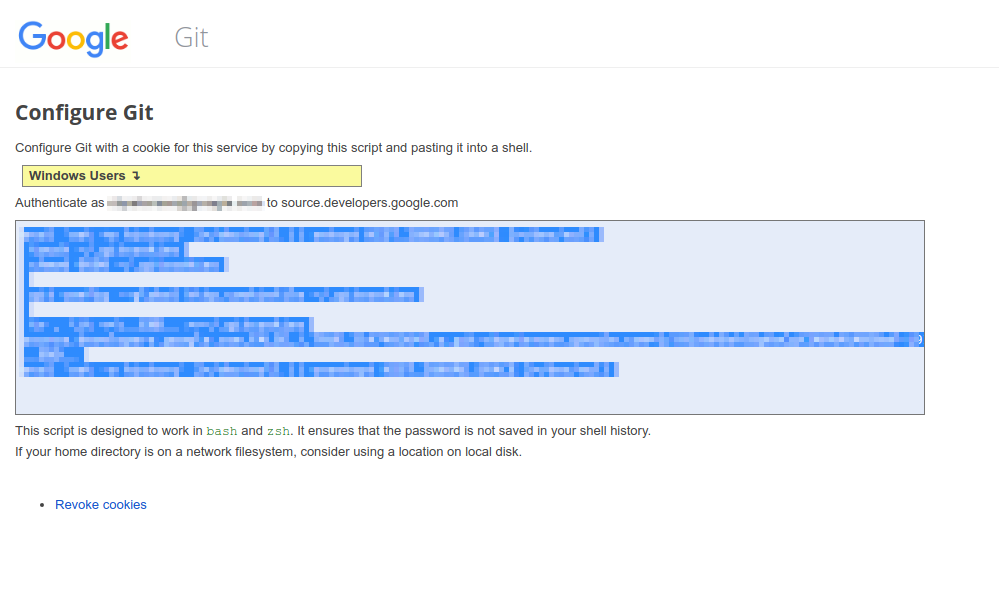Click the word bash in description
The width and height of the screenshot is (999, 613).
tap(222, 431)
